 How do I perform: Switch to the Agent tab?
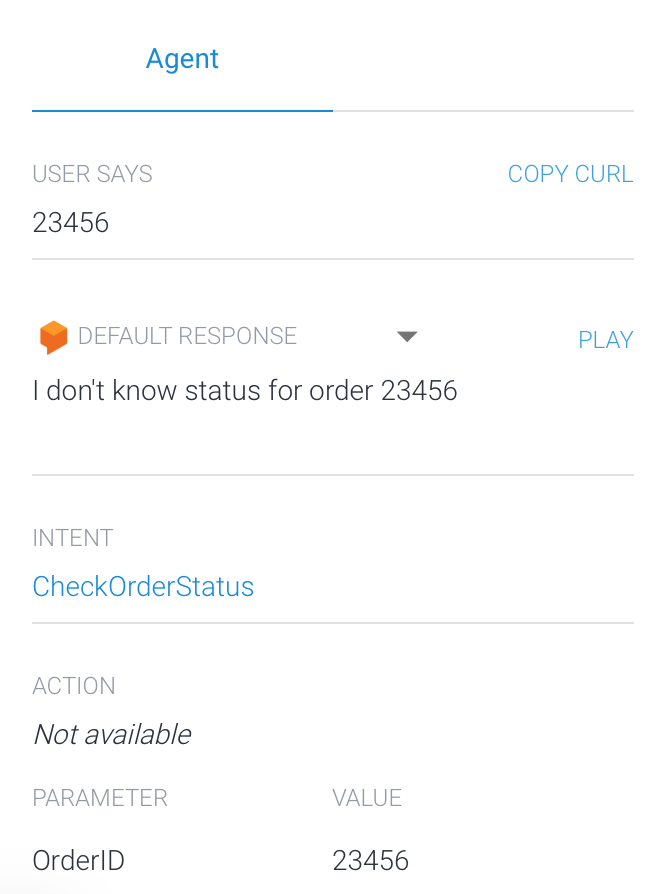point(182,59)
